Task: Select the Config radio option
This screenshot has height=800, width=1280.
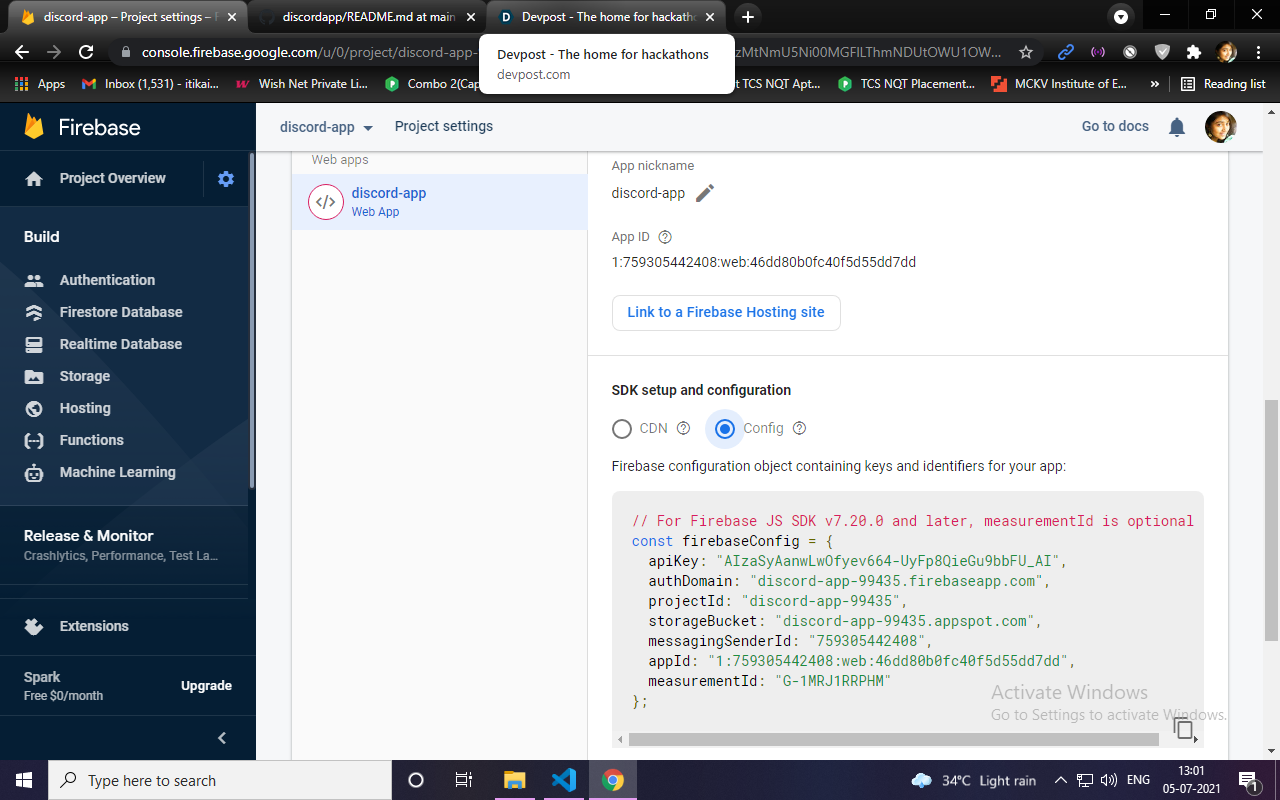Action: 725,429
